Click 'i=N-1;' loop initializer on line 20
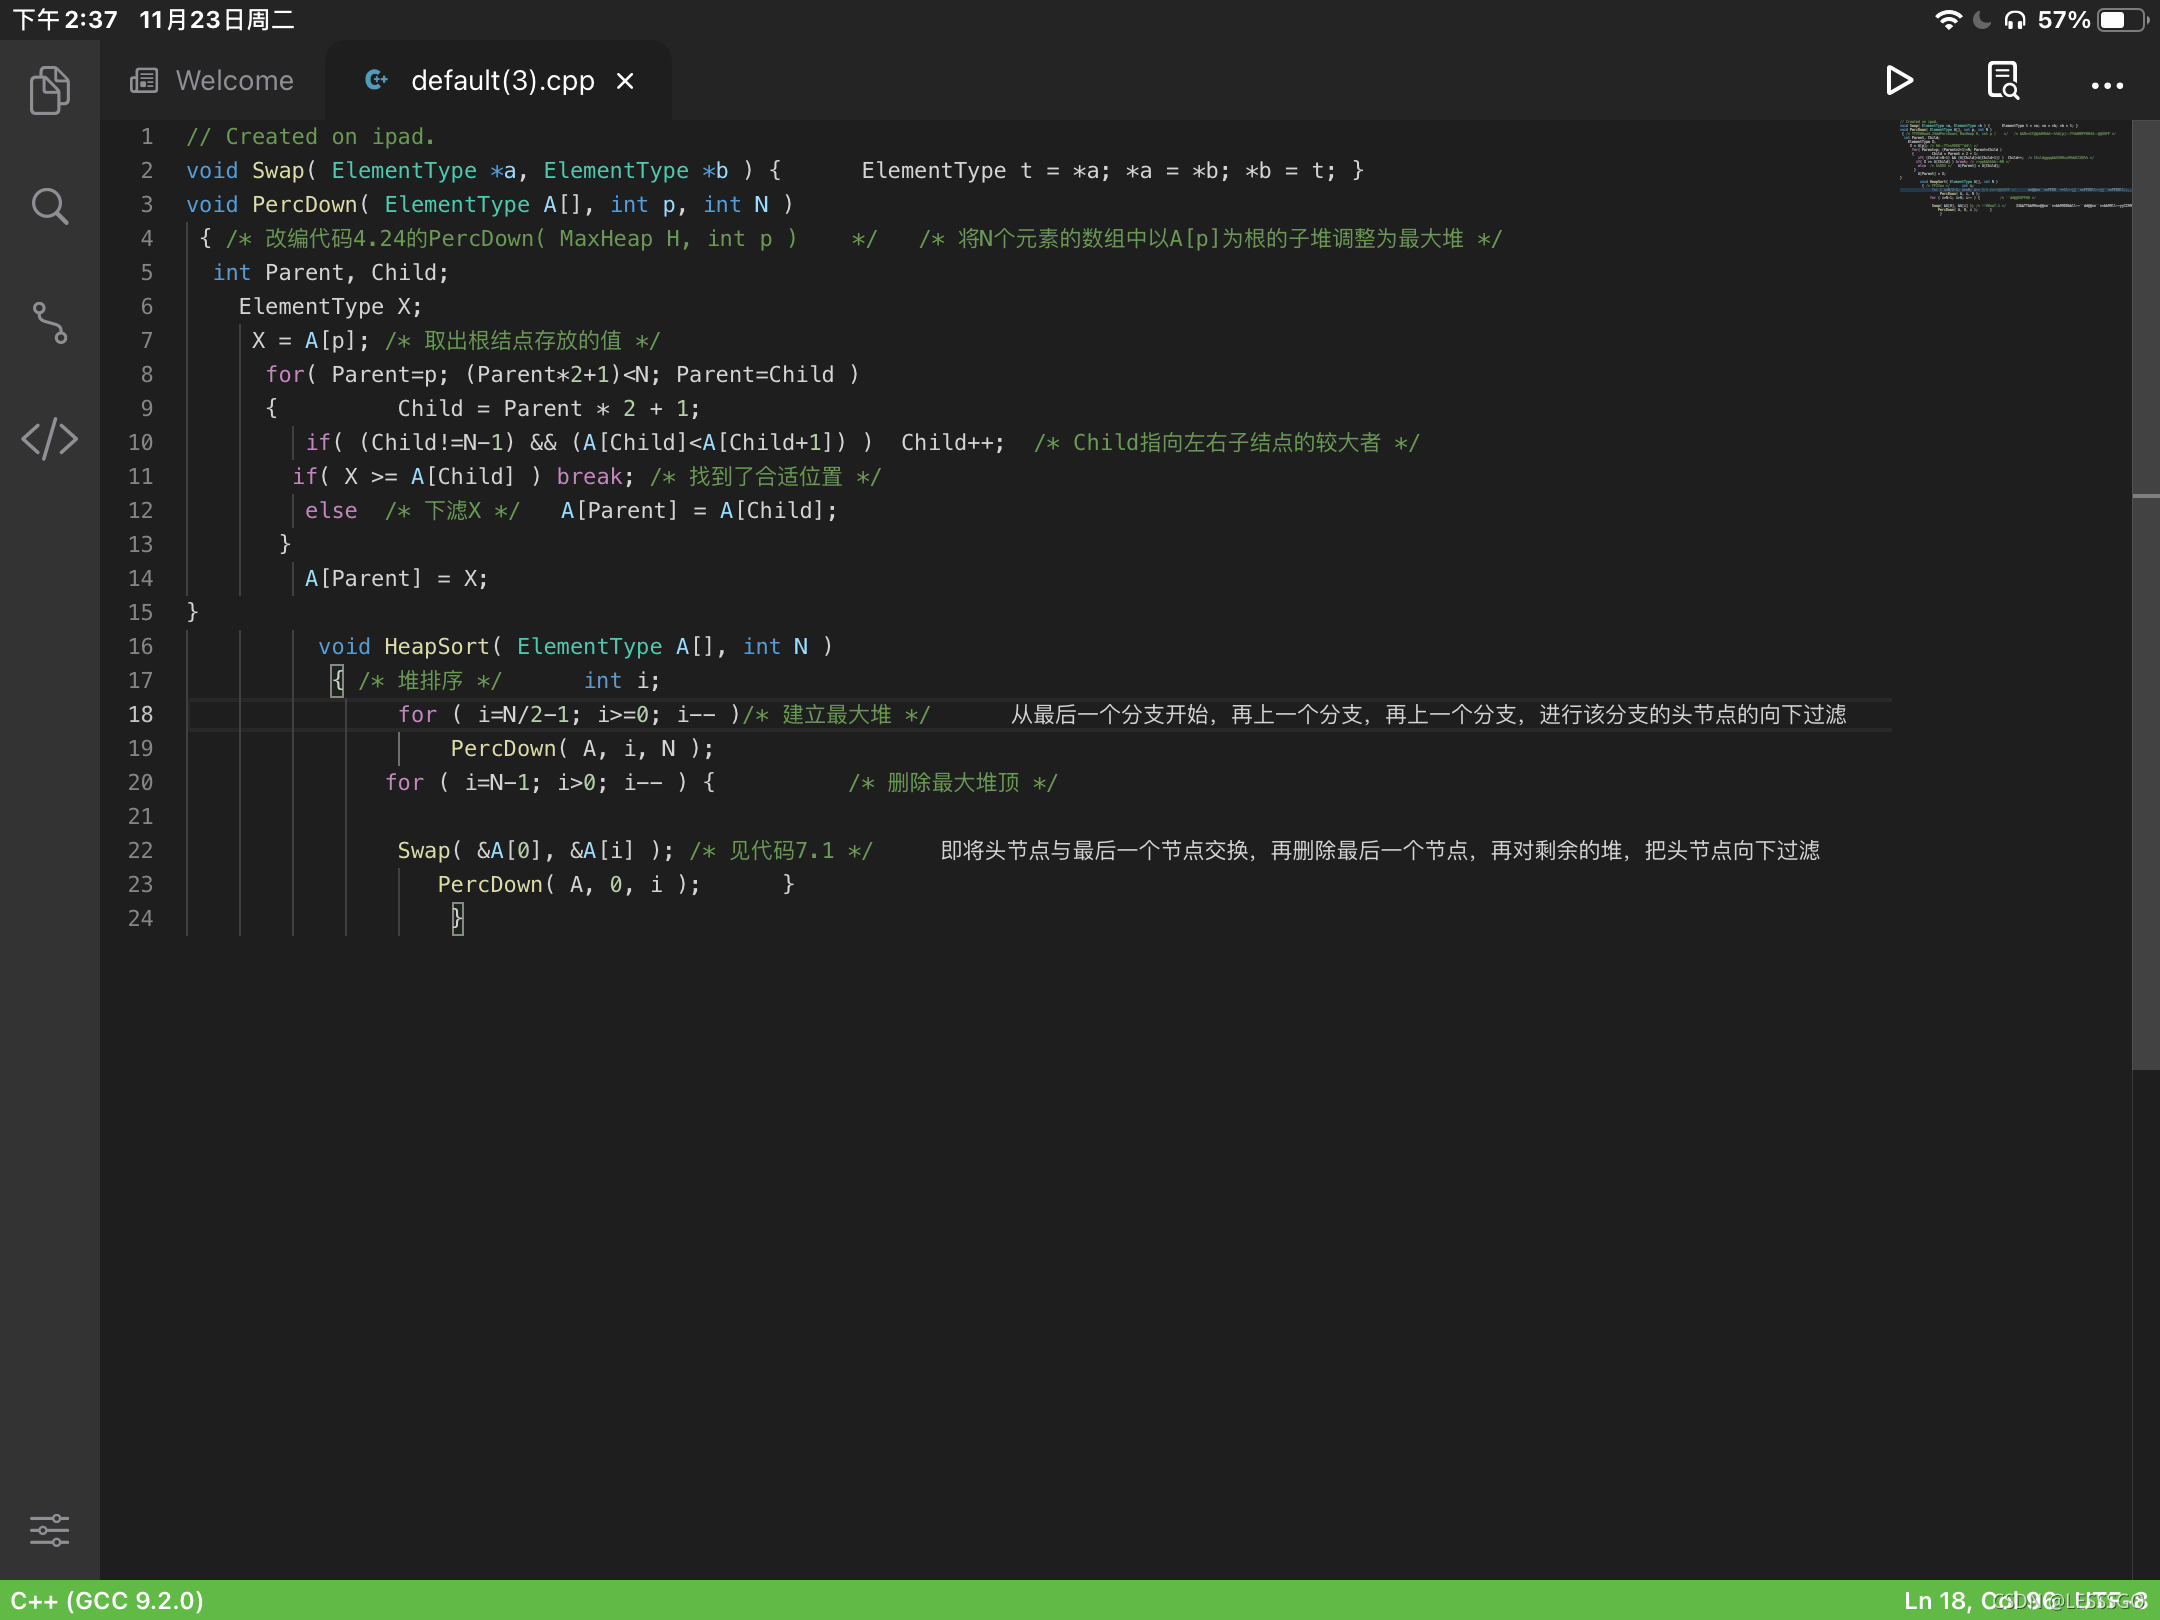 click(x=503, y=783)
